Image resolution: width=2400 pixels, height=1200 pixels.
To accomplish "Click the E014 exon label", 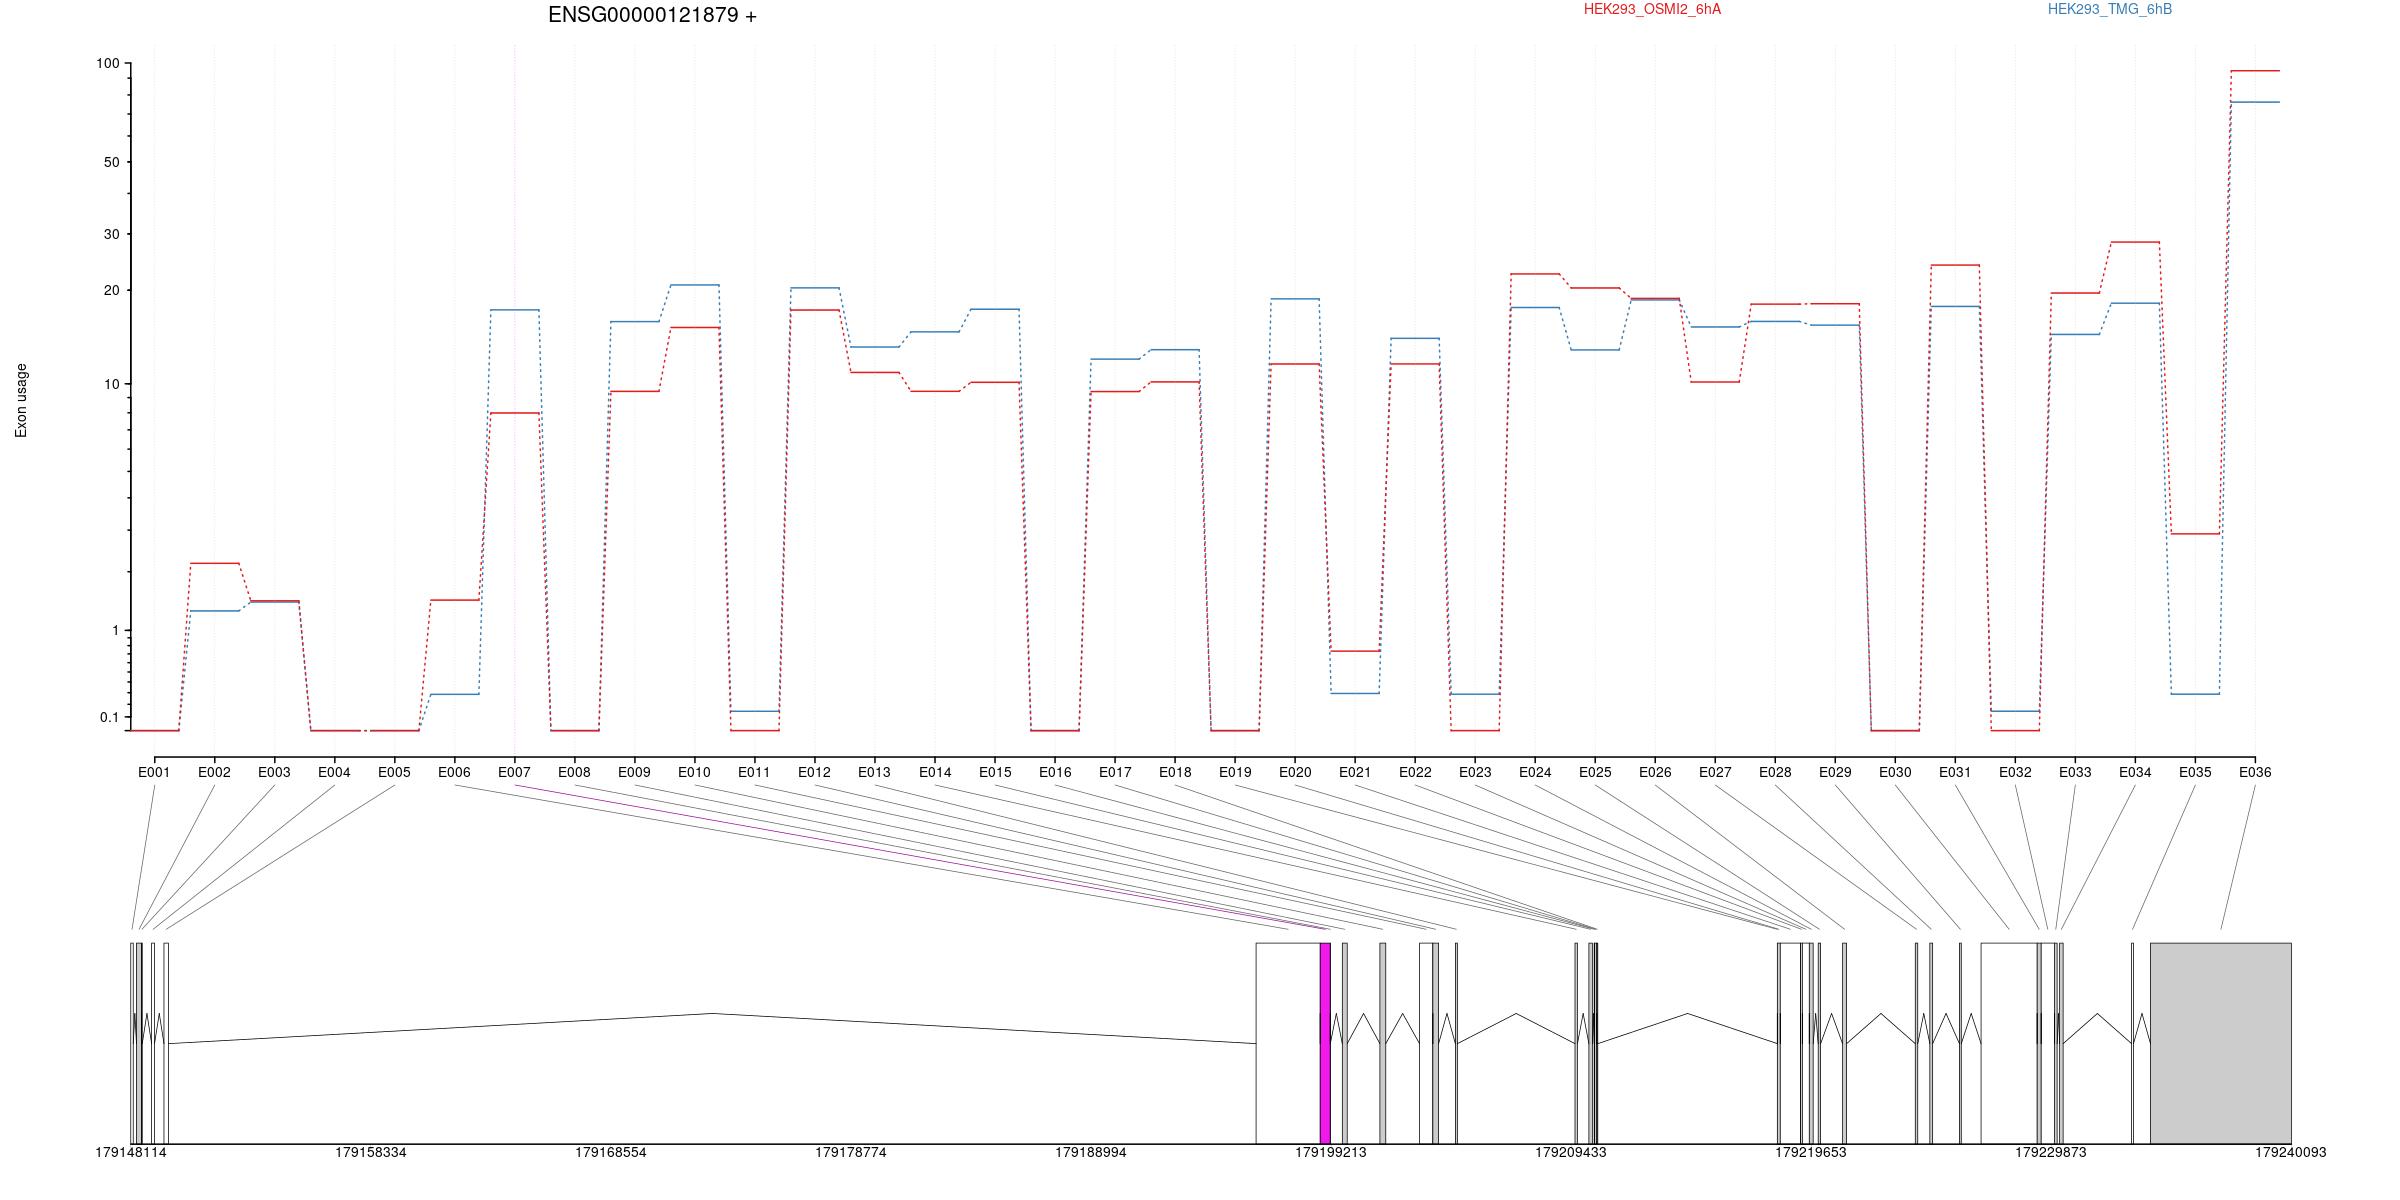I will (x=935, y=772).
